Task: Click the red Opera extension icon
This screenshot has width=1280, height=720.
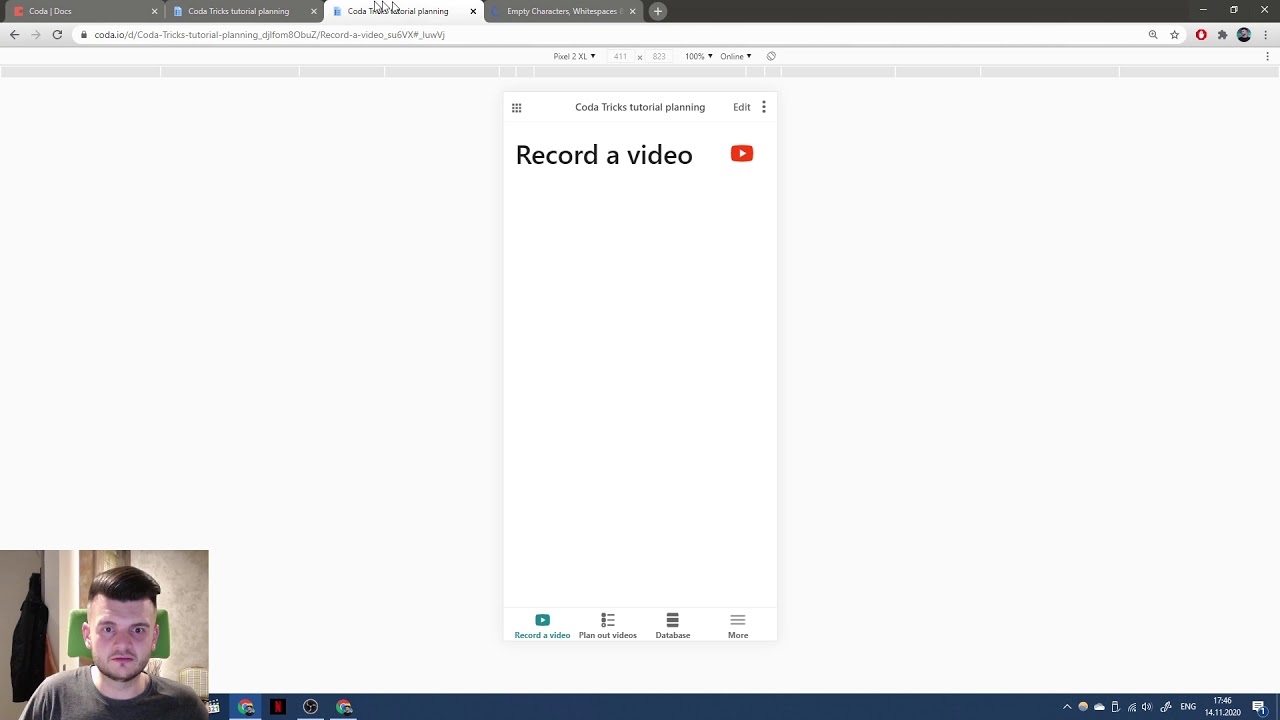Action: pos(1201,34)
